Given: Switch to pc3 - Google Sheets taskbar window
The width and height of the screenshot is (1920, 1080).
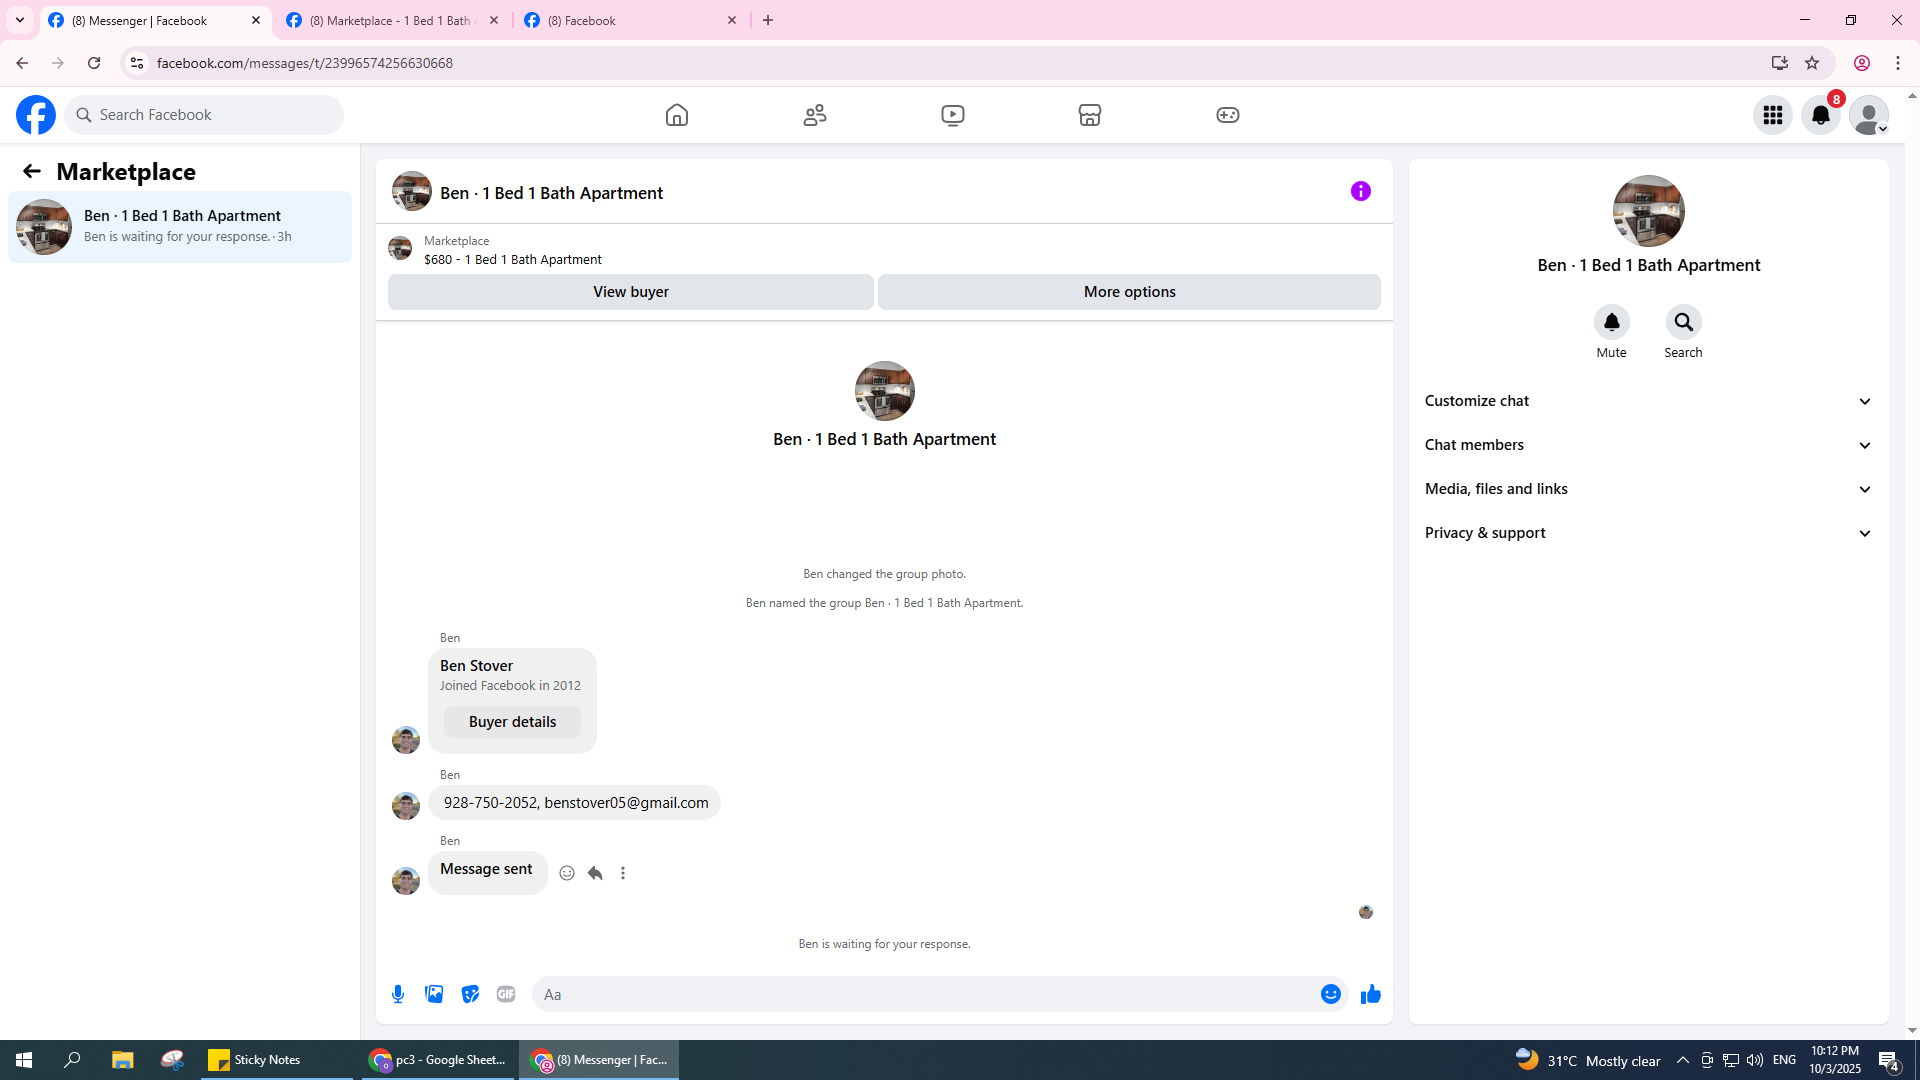Looking at the screenshot, I should click(x=437, y=1060).
